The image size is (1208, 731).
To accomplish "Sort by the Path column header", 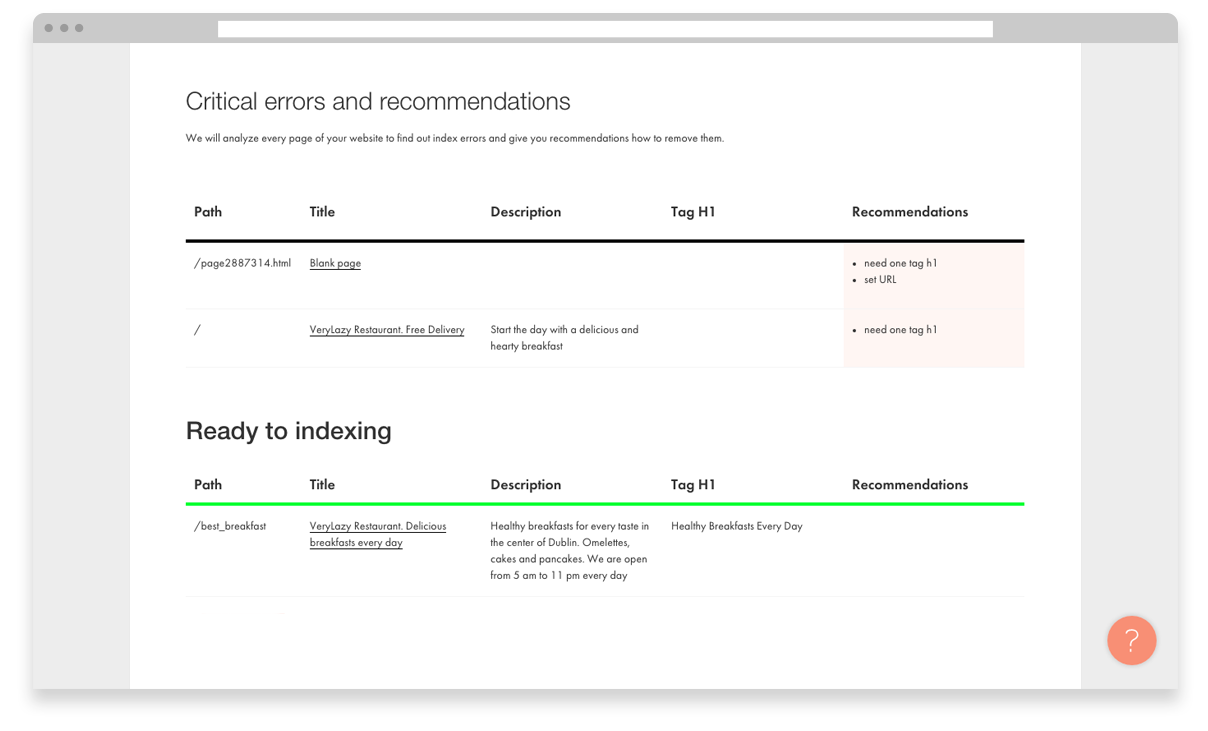I will pos(207,212).
